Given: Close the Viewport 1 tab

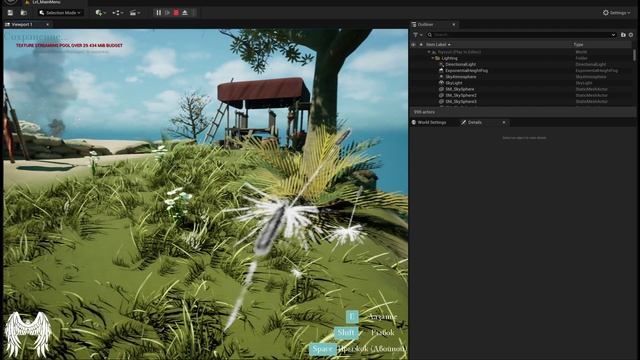Looking at the screenshot, I should click(x=47, y=24).
